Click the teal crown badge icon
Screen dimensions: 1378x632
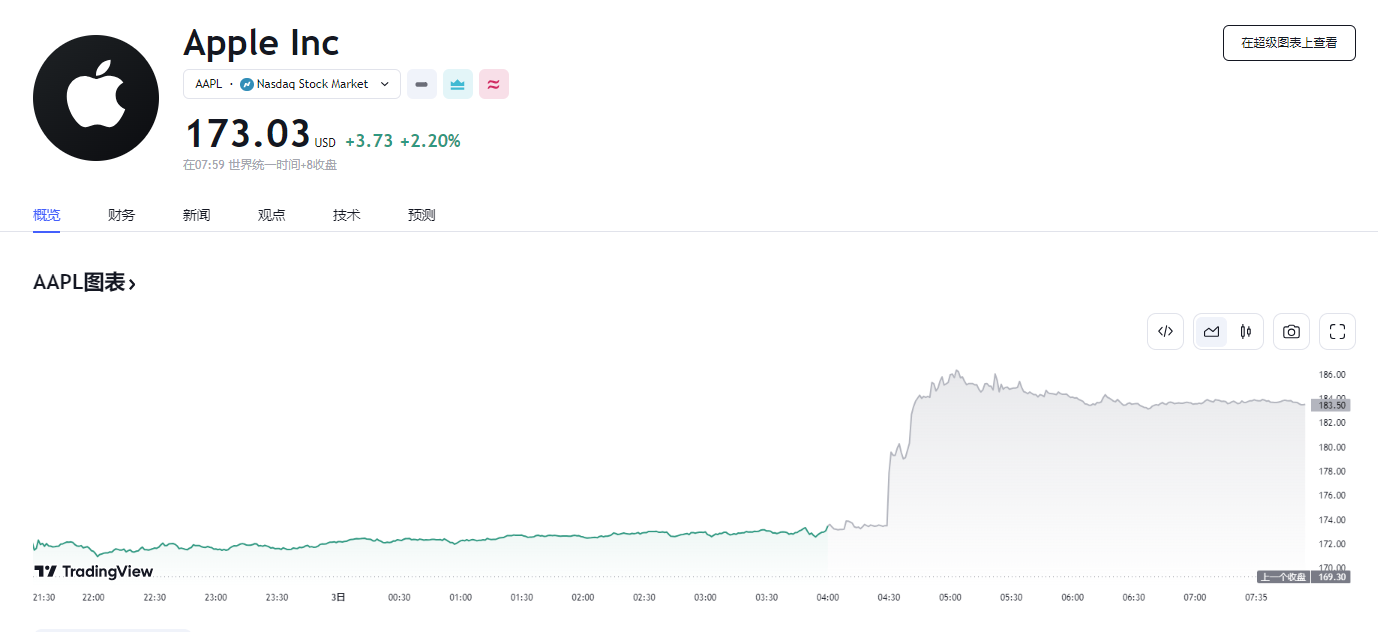[x=458, y=85]
